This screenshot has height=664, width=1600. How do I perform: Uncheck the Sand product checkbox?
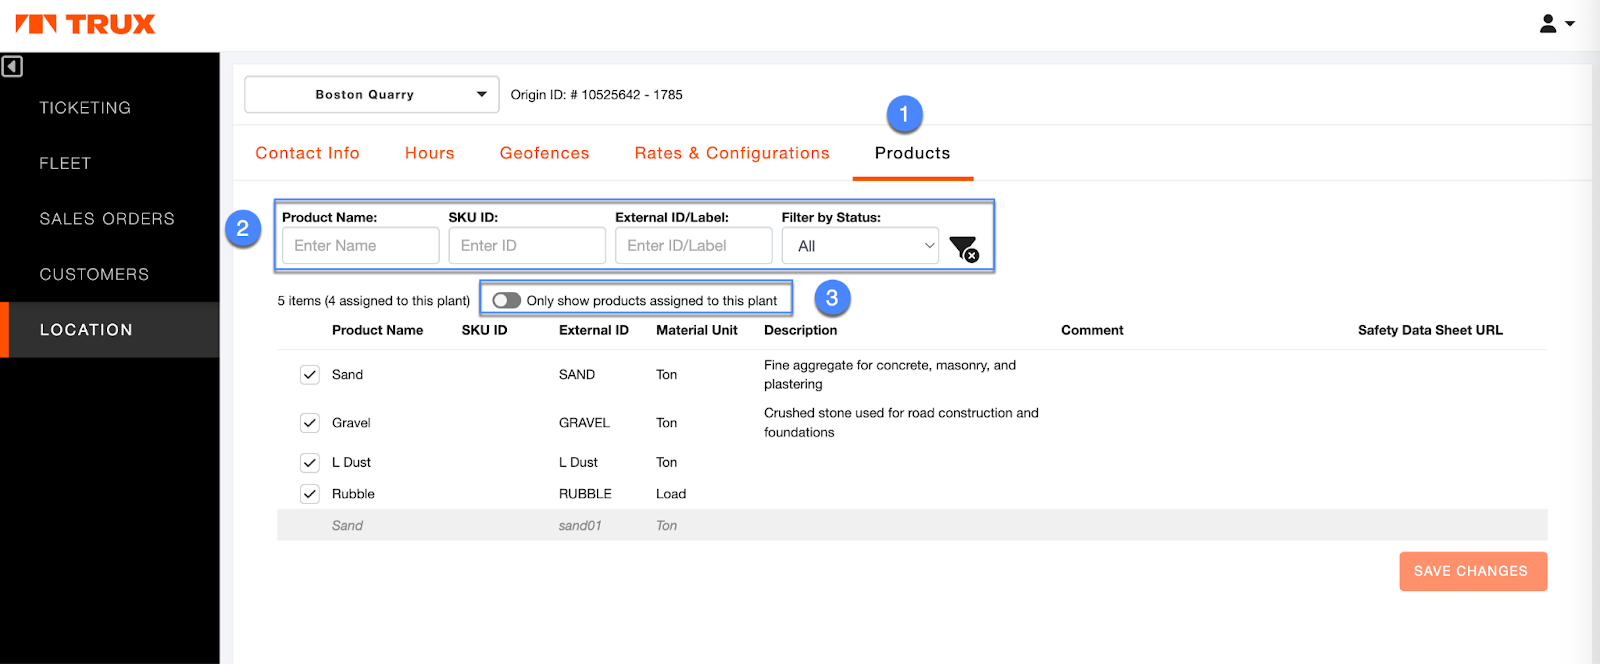click(x=310, y=375)
